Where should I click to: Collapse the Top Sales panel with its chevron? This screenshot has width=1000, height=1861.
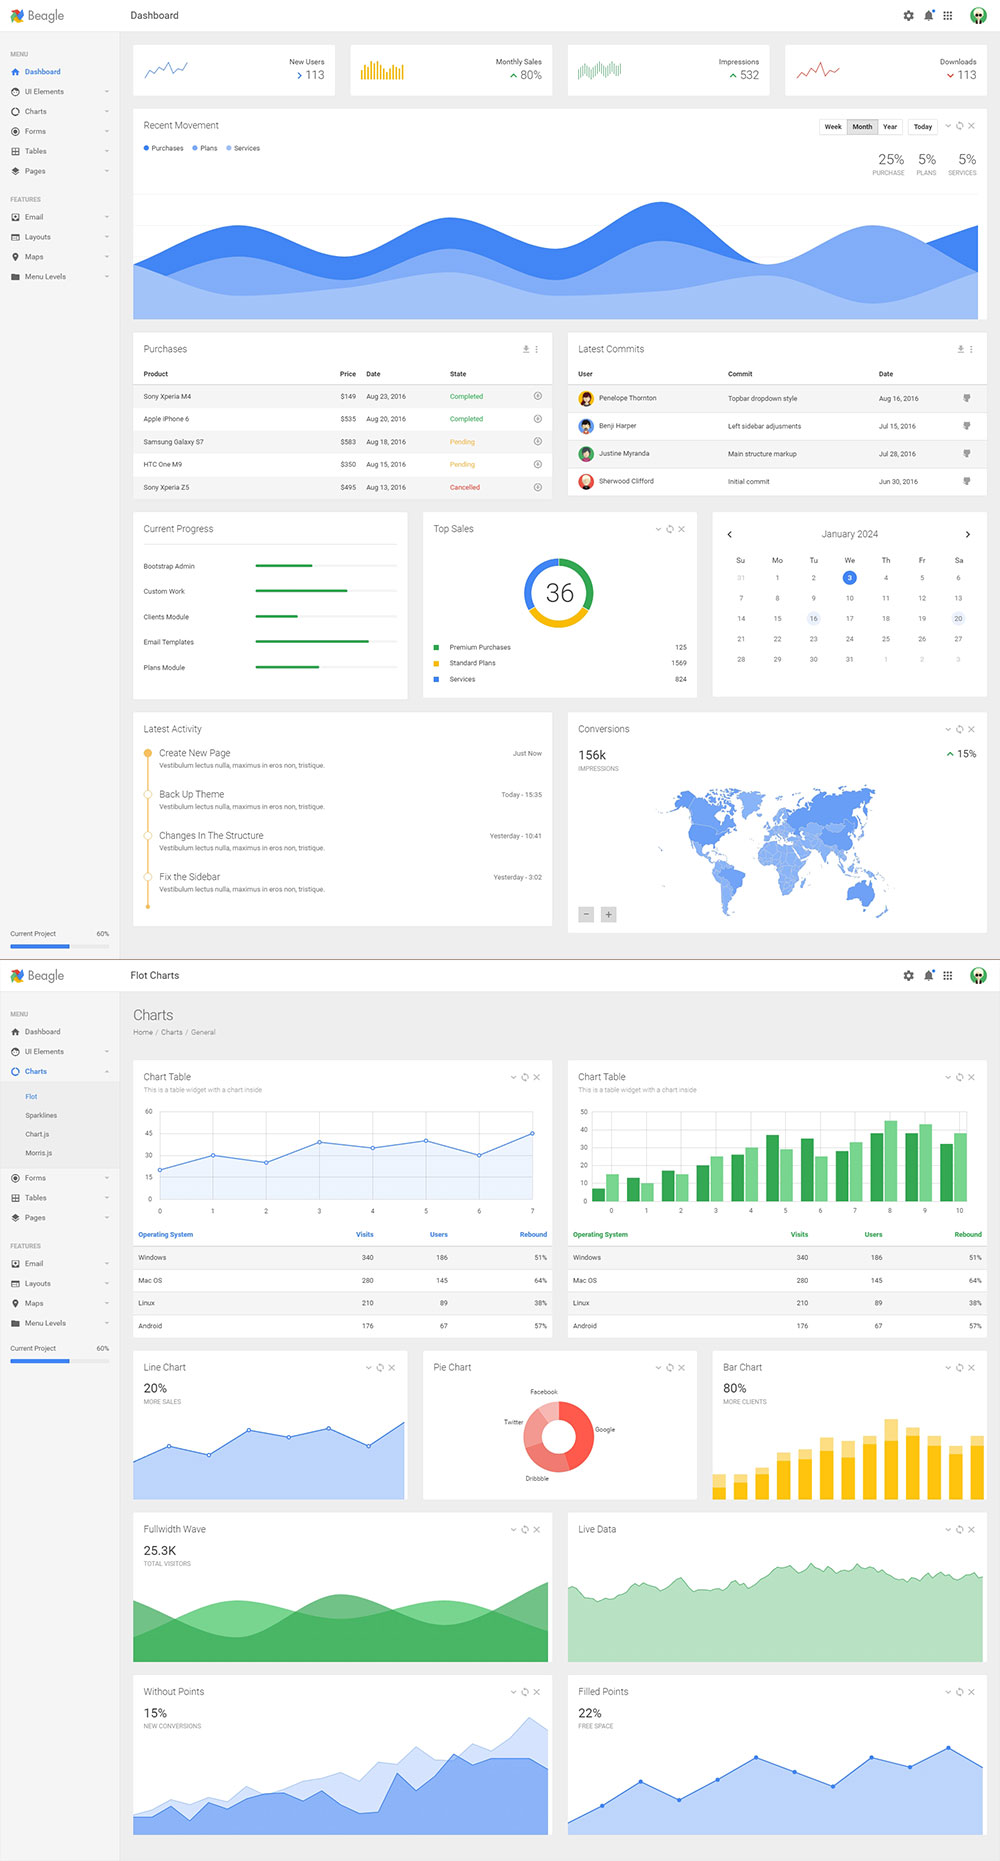[658, 529]
